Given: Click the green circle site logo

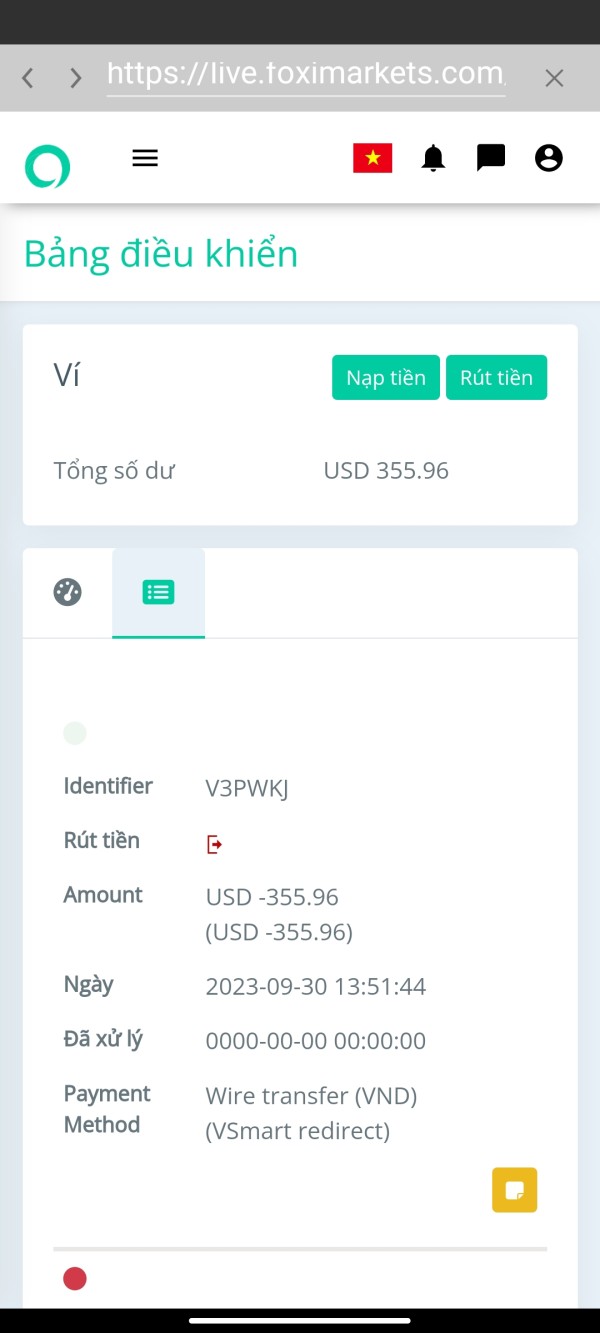Looking at the screenshot, I should (x=47, y=166).
